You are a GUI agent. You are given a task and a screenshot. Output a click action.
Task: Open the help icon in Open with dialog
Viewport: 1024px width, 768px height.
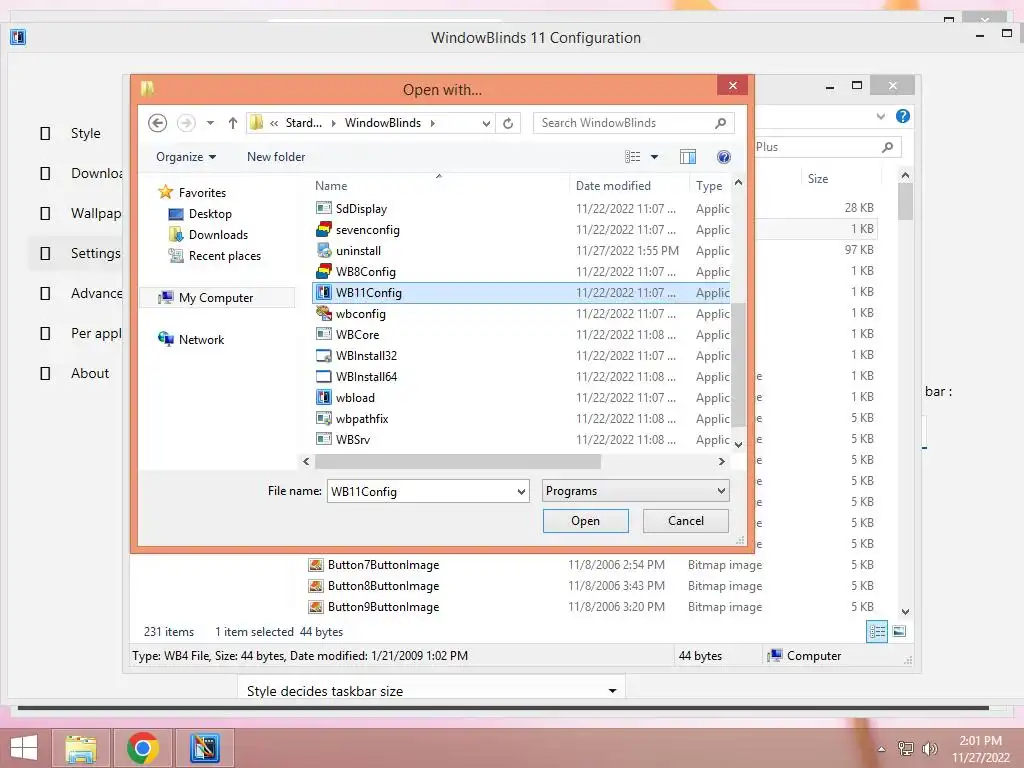point(723,157)
